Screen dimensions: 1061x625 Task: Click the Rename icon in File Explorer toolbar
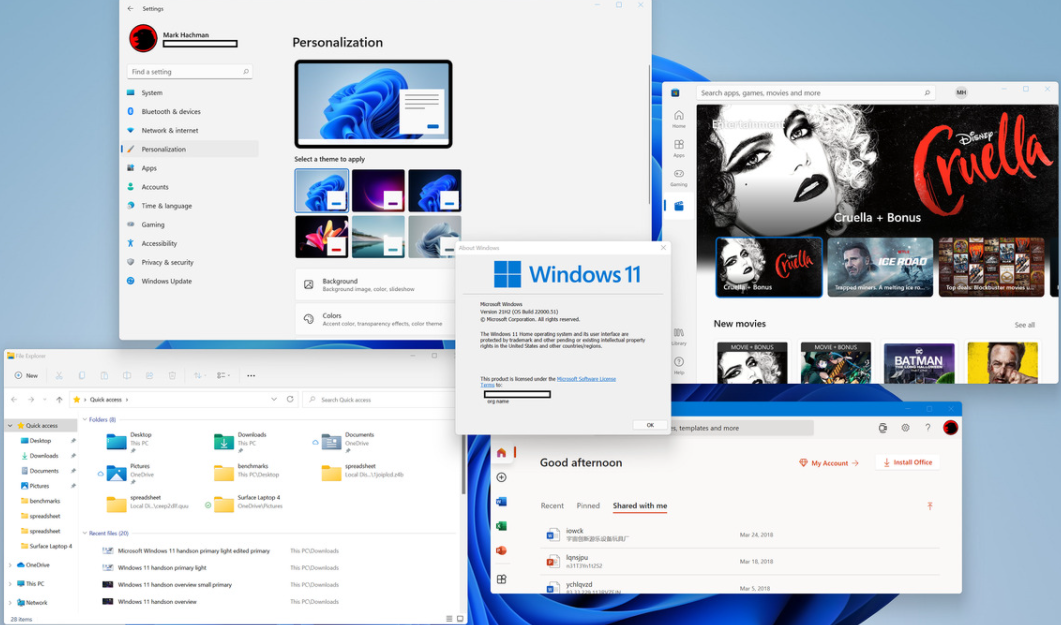(x=127, y=375)
